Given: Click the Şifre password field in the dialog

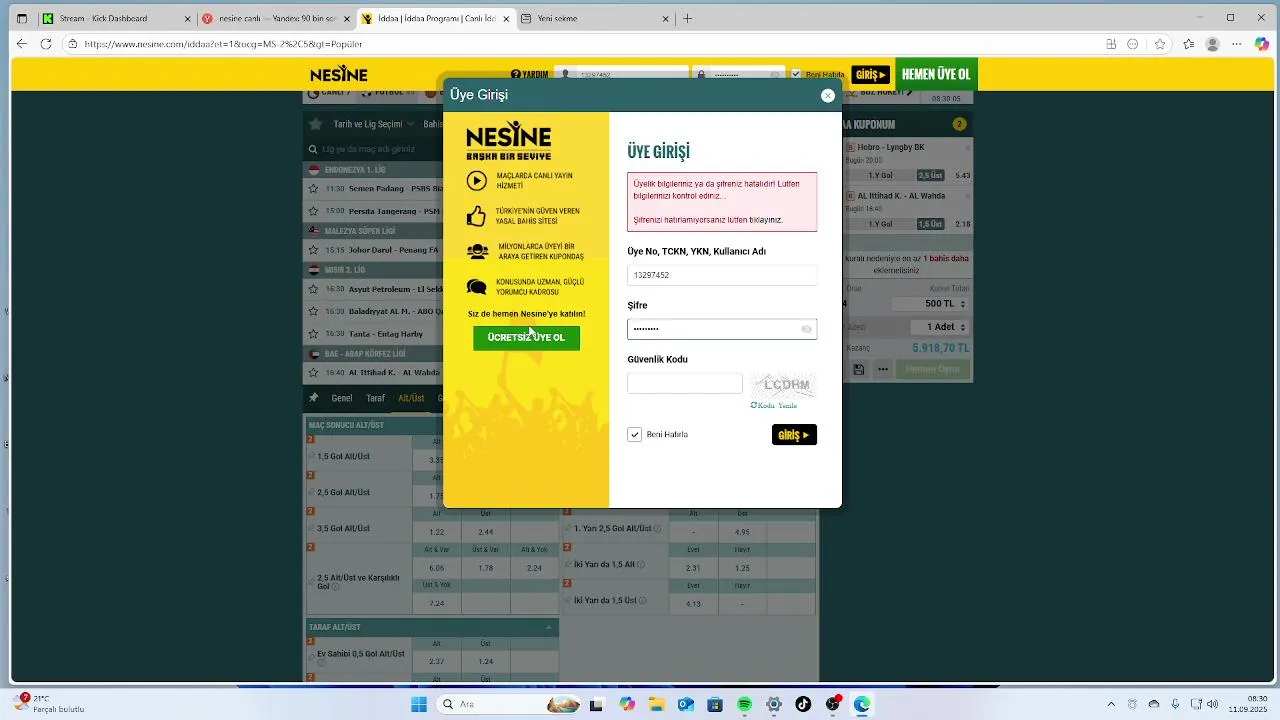Looking at the screenshot, I should coord(722,329).
